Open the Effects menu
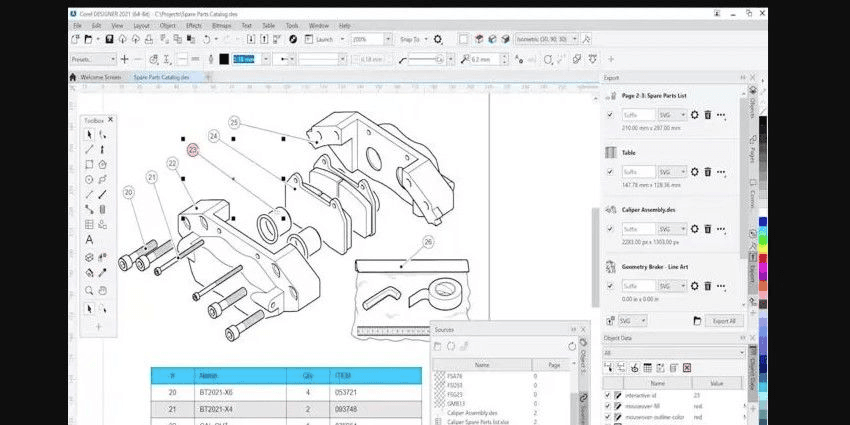This screenshot has height=425, width=850. 194,25
